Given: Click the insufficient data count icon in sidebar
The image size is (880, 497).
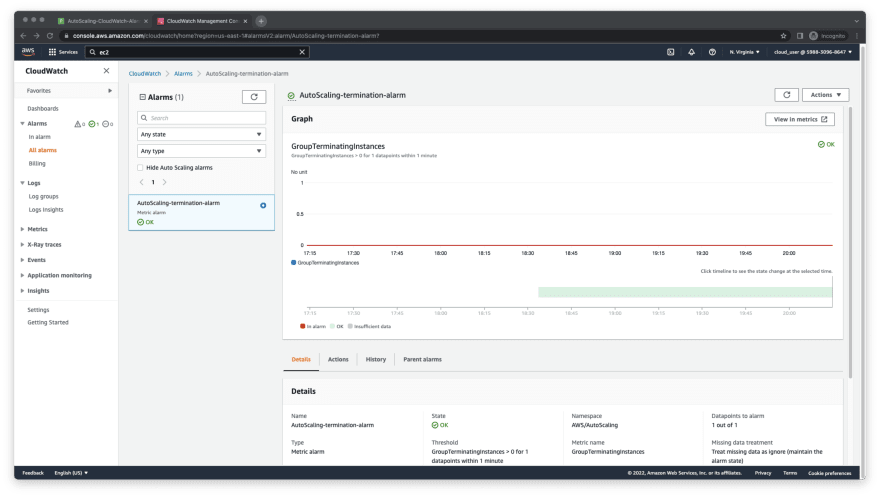Looking at the screenshot, I should coord(107,124).
